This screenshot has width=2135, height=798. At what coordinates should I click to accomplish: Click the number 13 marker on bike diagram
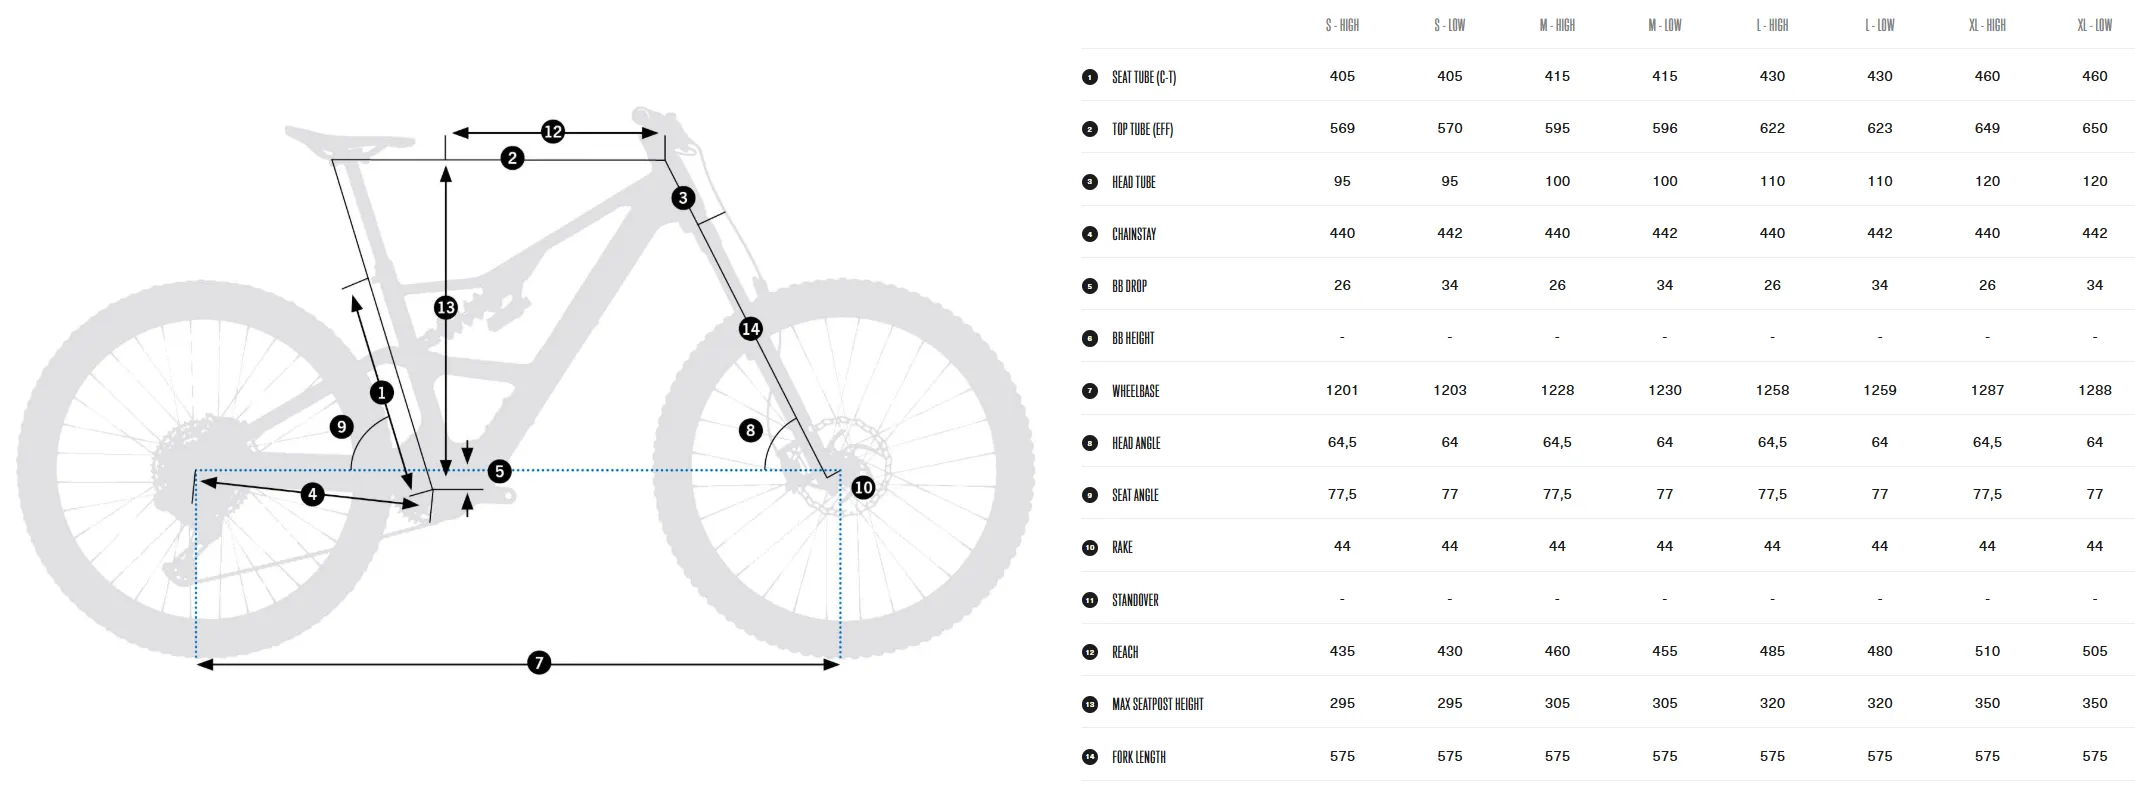coord(446,308)
